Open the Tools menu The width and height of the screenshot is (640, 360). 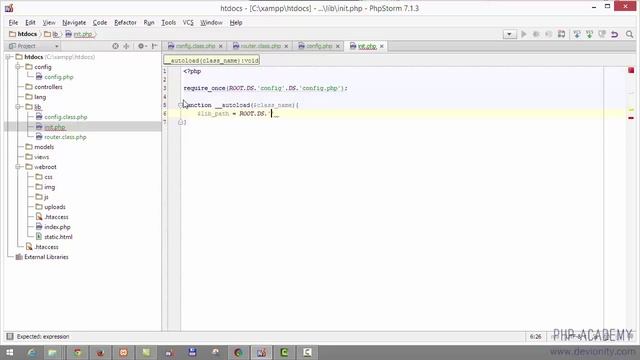click(x=168, y=22)
